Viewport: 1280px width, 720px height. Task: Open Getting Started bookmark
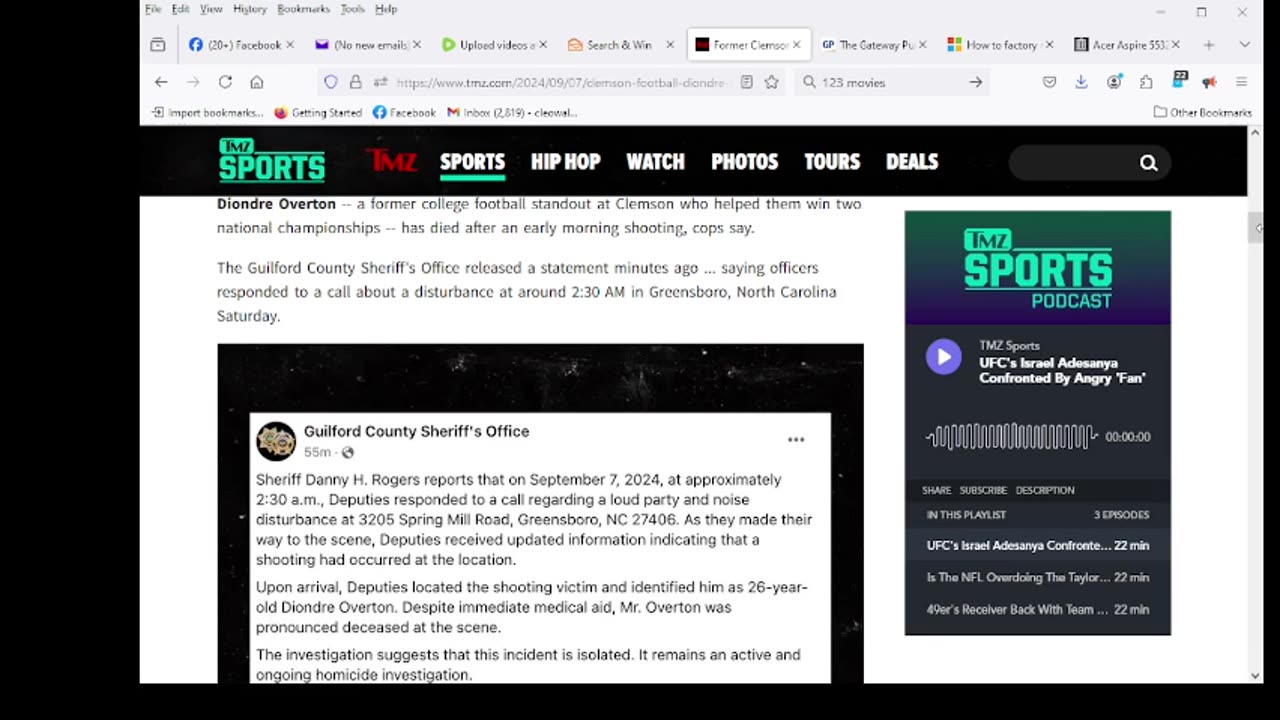point(318,112)
